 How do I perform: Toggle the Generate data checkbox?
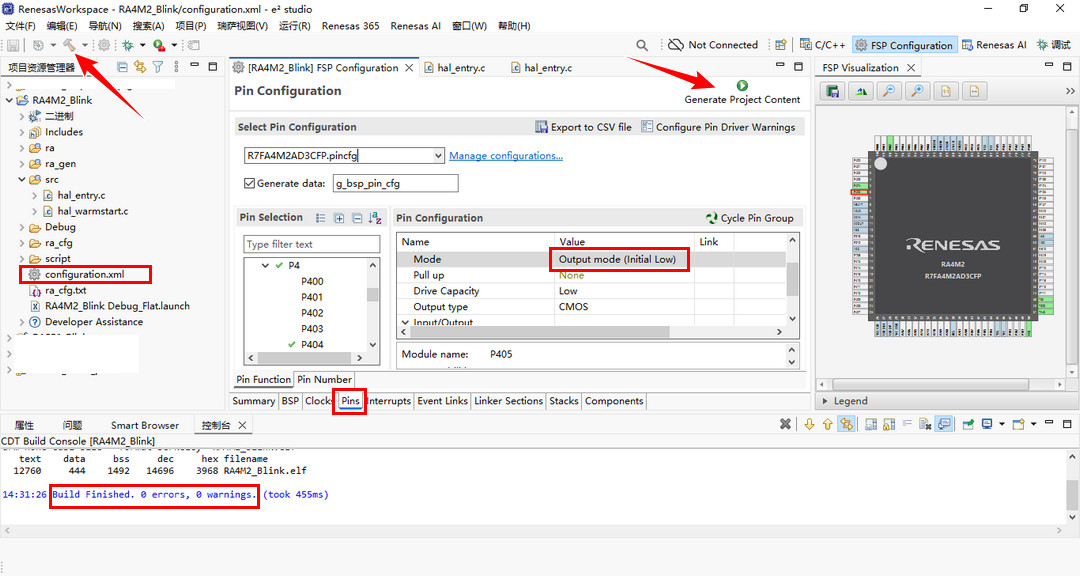point(249,183)
